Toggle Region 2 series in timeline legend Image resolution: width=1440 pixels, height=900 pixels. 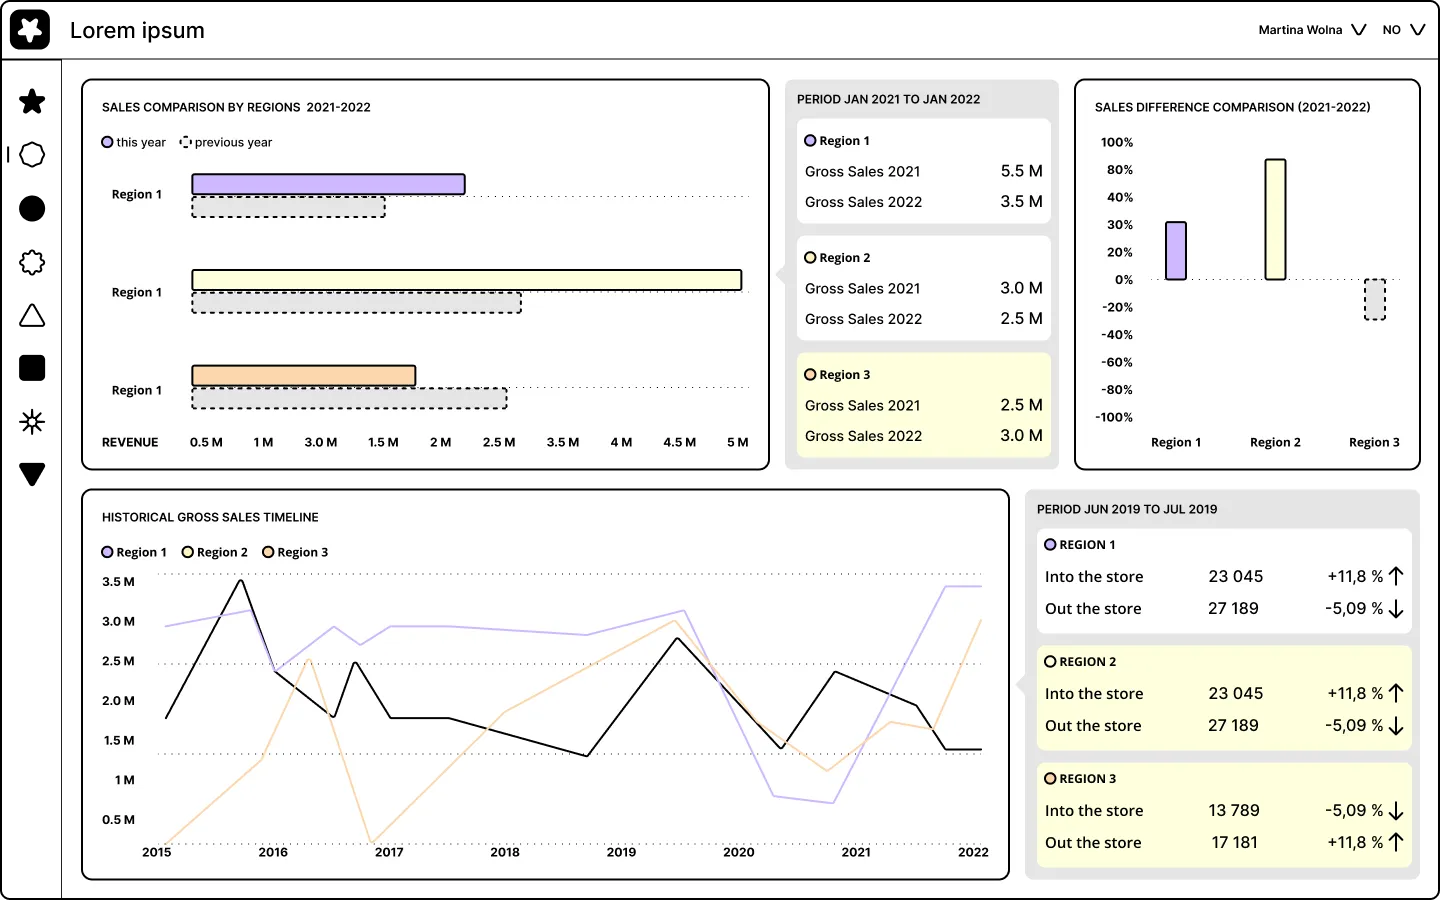pos(215,552)
